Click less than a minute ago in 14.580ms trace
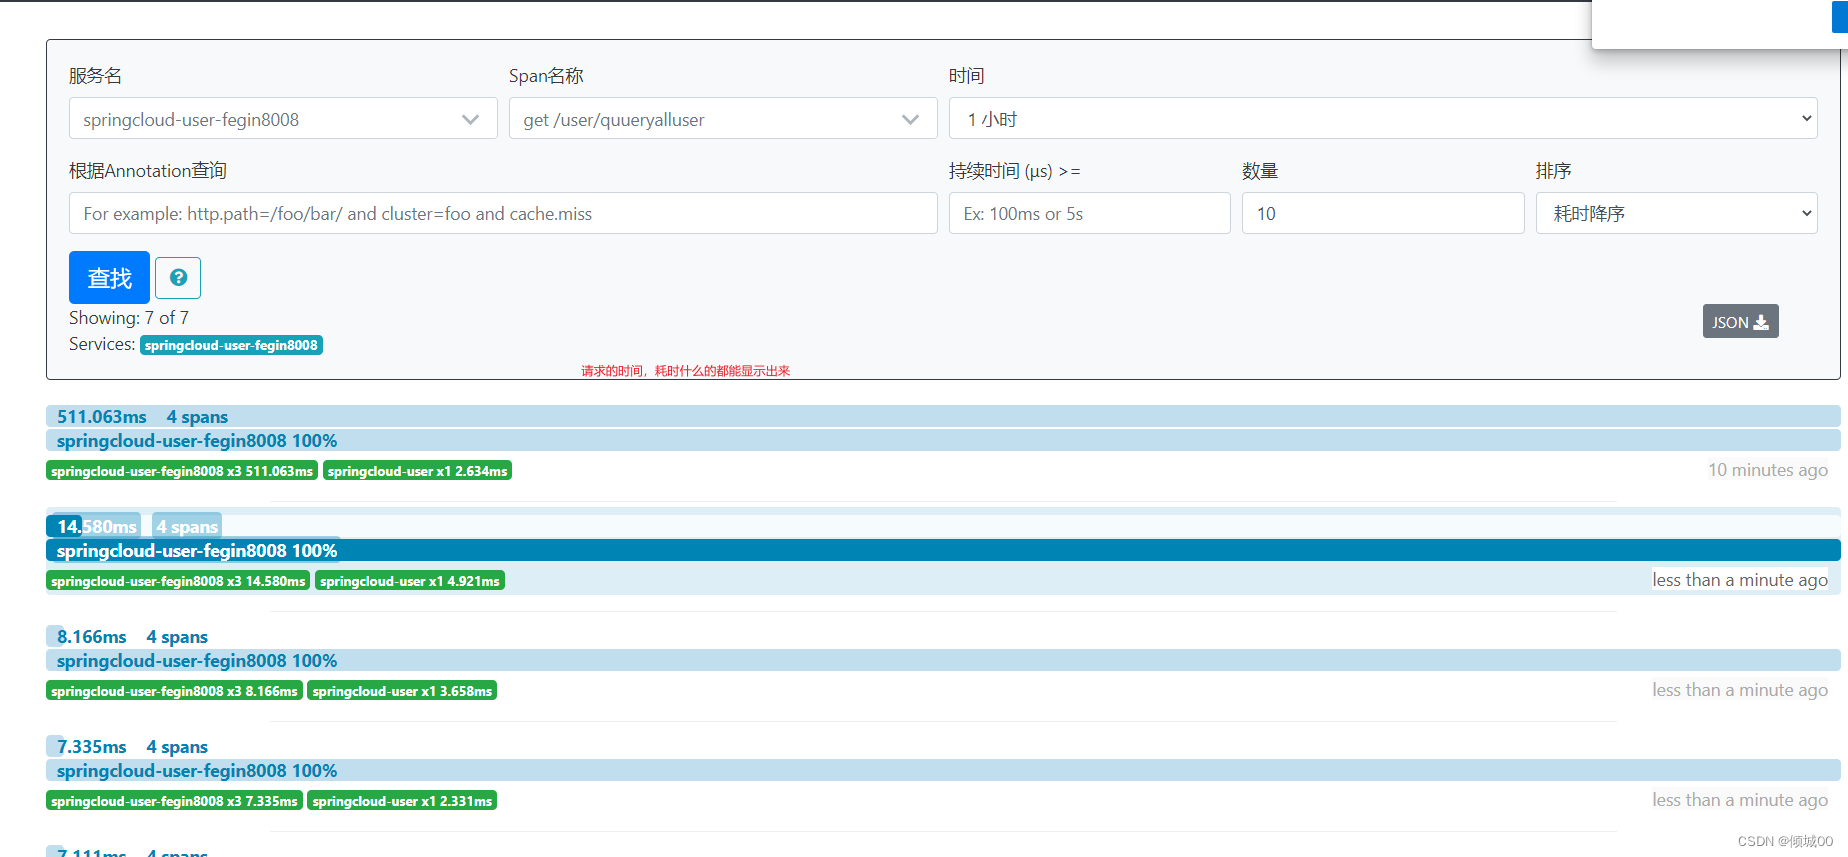Screen dimensions: 1848x857 1740,580
